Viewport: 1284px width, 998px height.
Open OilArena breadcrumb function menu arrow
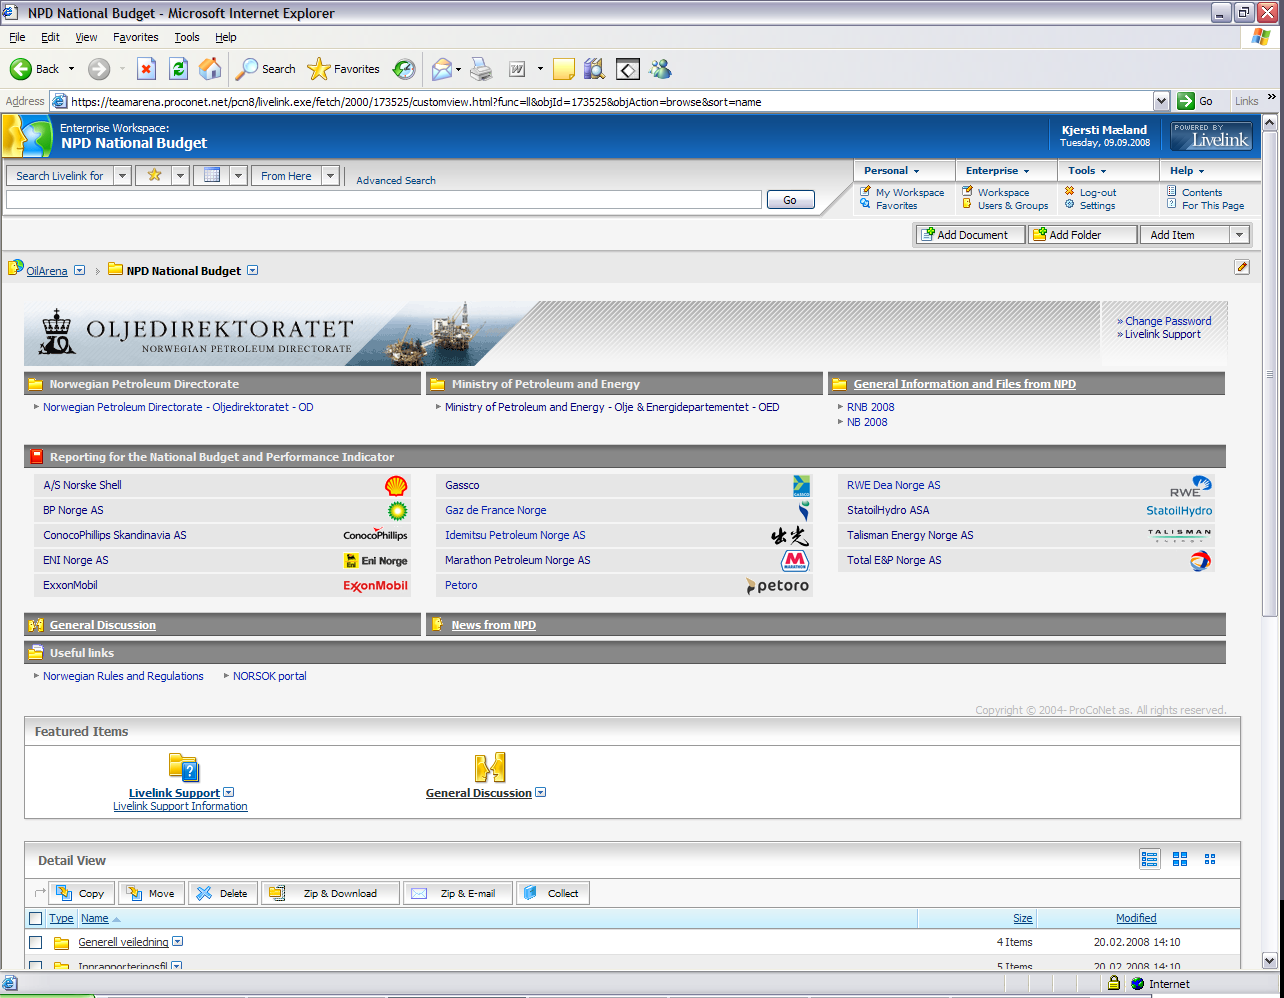click(80, 270)
